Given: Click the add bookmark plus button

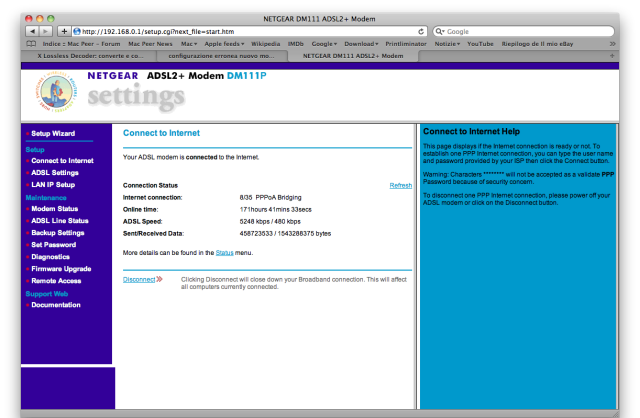Looking at the screenshot, I should (x=64, y=31).
